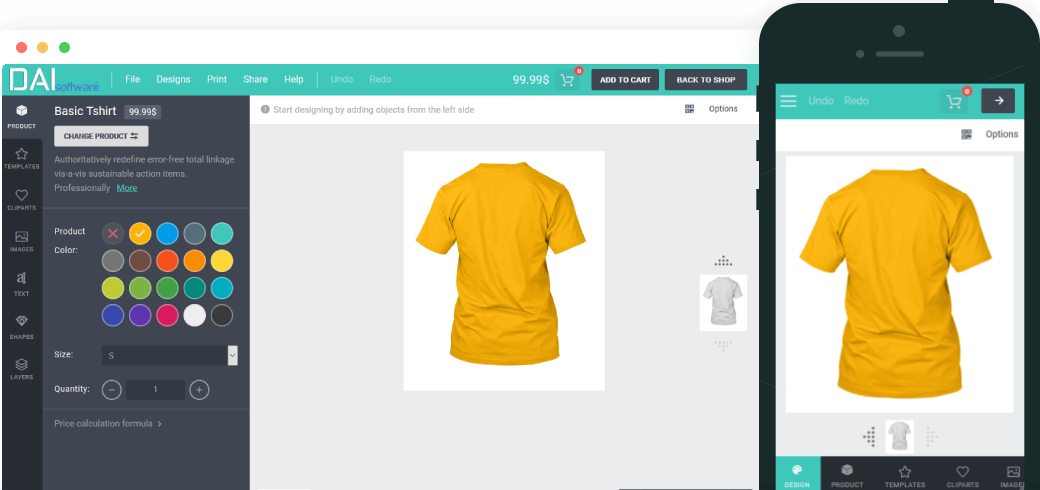Click Back To Shop button
The image size is (1040, 490).
[x=706, y=80]
